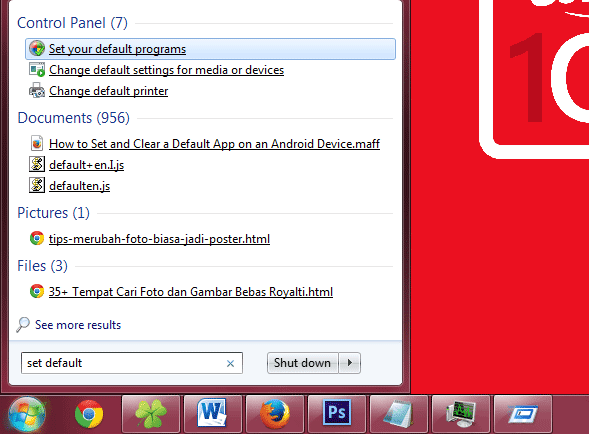
Task: Click See more results
Action: [x=78, y=325]
